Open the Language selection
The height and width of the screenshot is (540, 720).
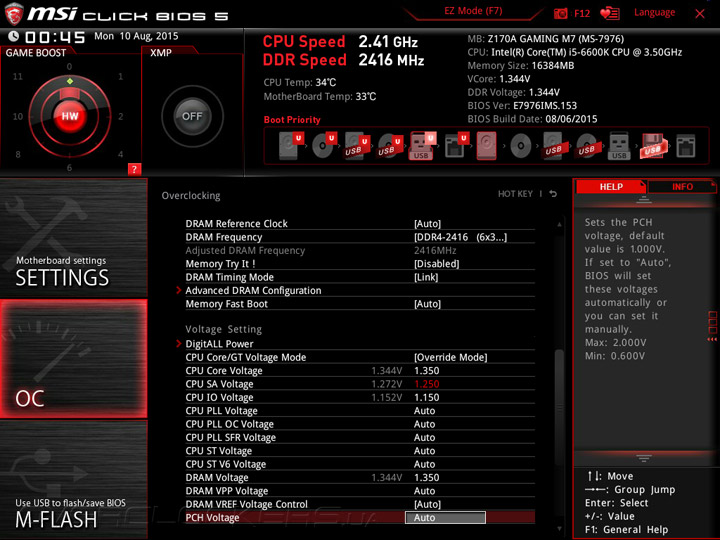654,12
